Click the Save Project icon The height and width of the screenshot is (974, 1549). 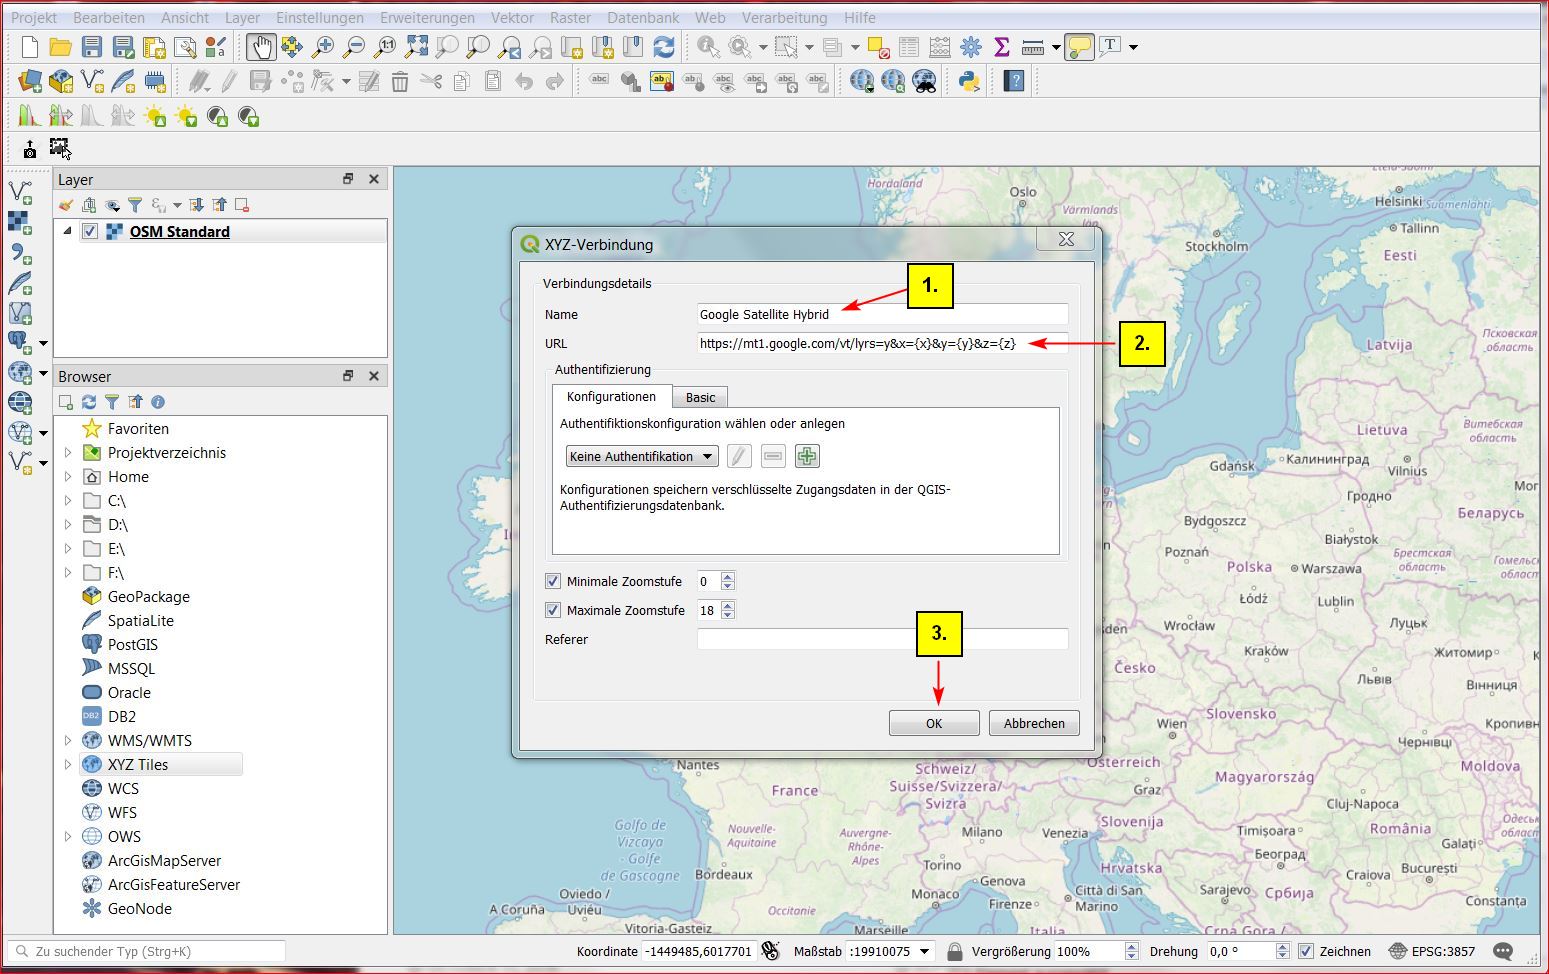coord(92,47)
